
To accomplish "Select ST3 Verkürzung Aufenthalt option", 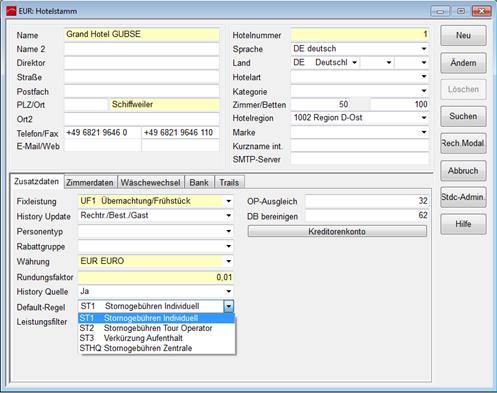I will click(157, 338).
